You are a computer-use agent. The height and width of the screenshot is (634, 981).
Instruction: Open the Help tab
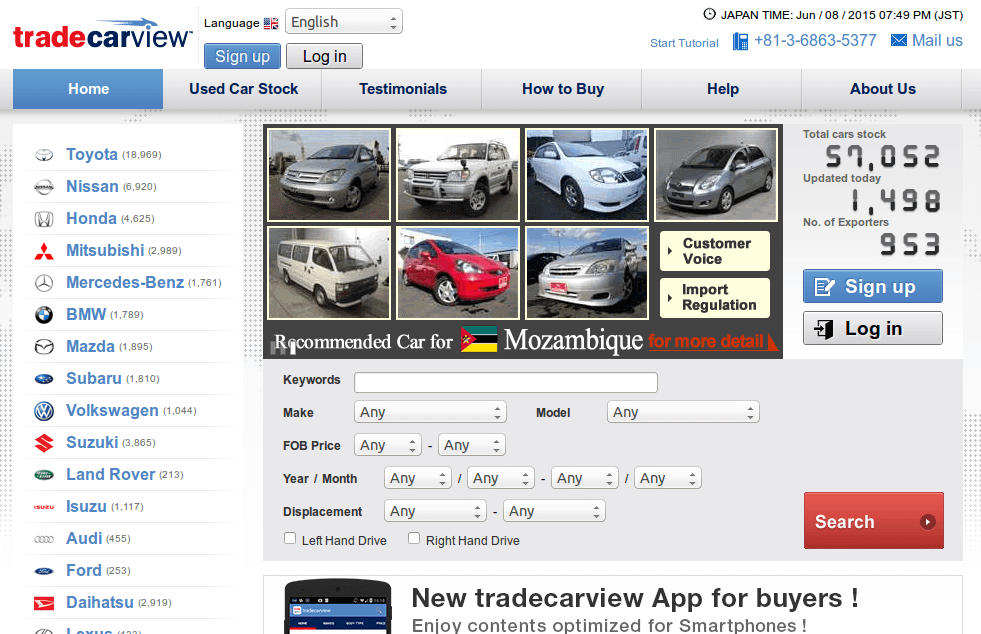point(723,89)
